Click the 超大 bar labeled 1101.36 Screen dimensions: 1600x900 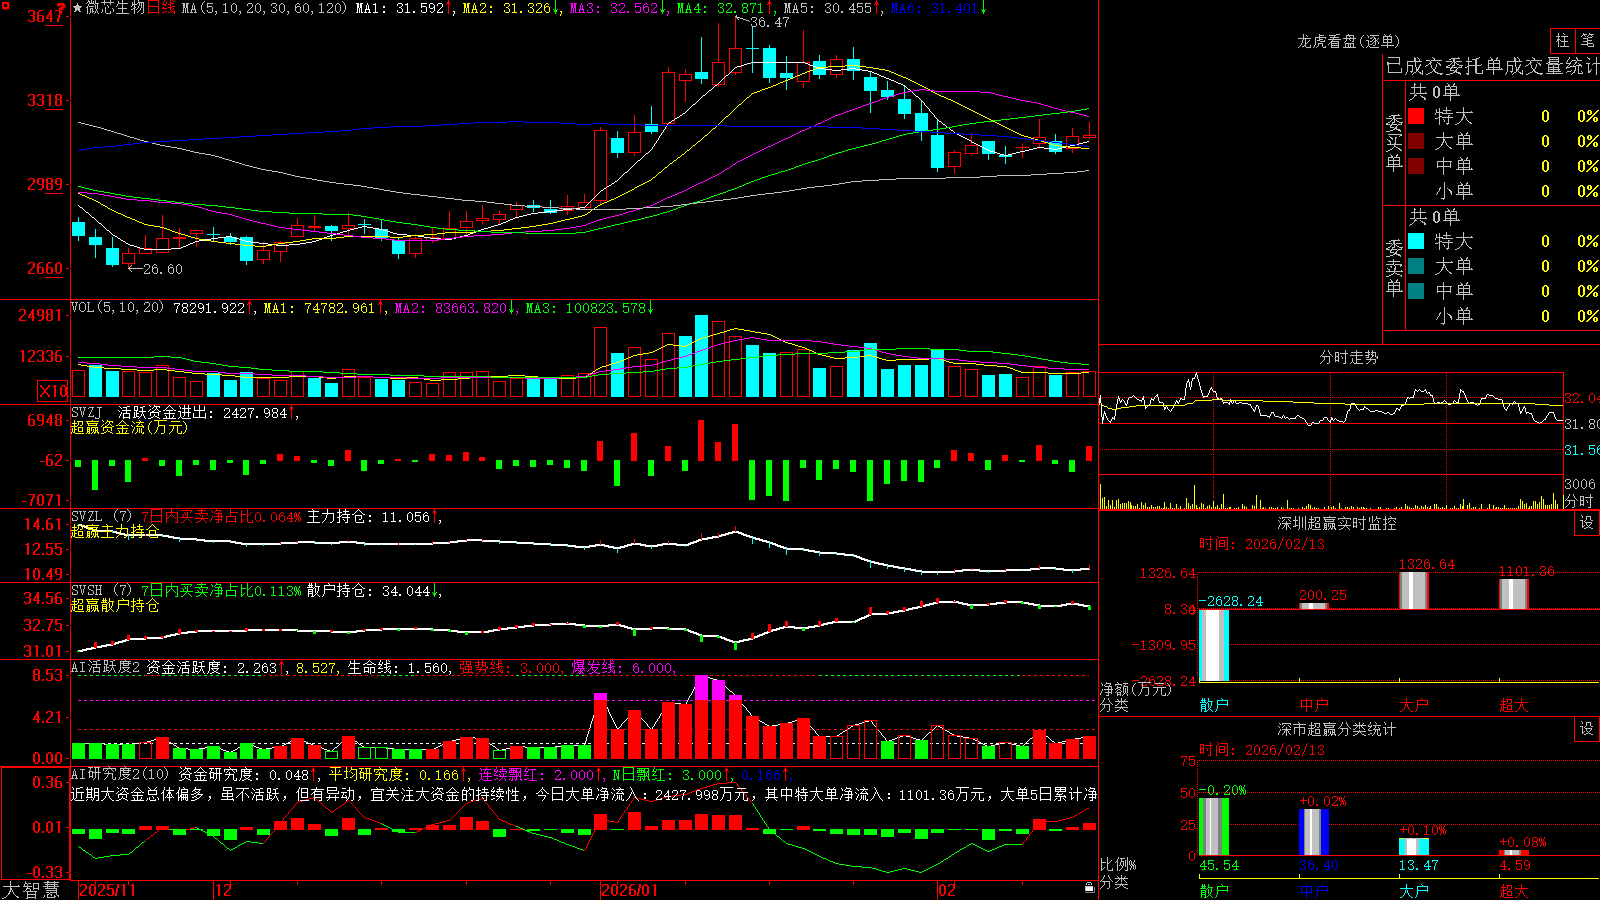click(x=1514, y=594)
